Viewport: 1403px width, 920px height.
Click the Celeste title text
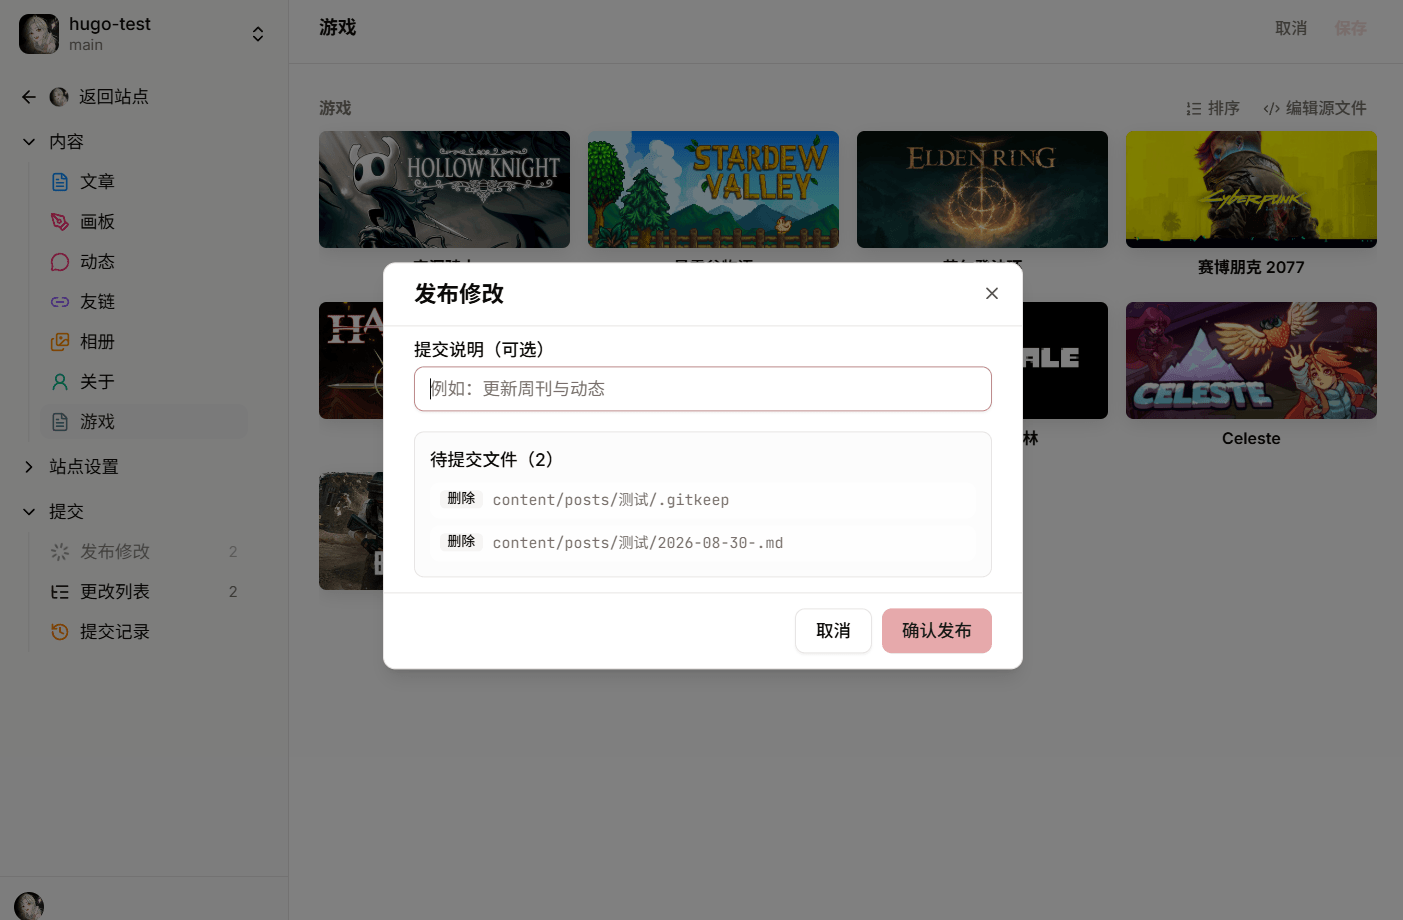coord(1251,438)
